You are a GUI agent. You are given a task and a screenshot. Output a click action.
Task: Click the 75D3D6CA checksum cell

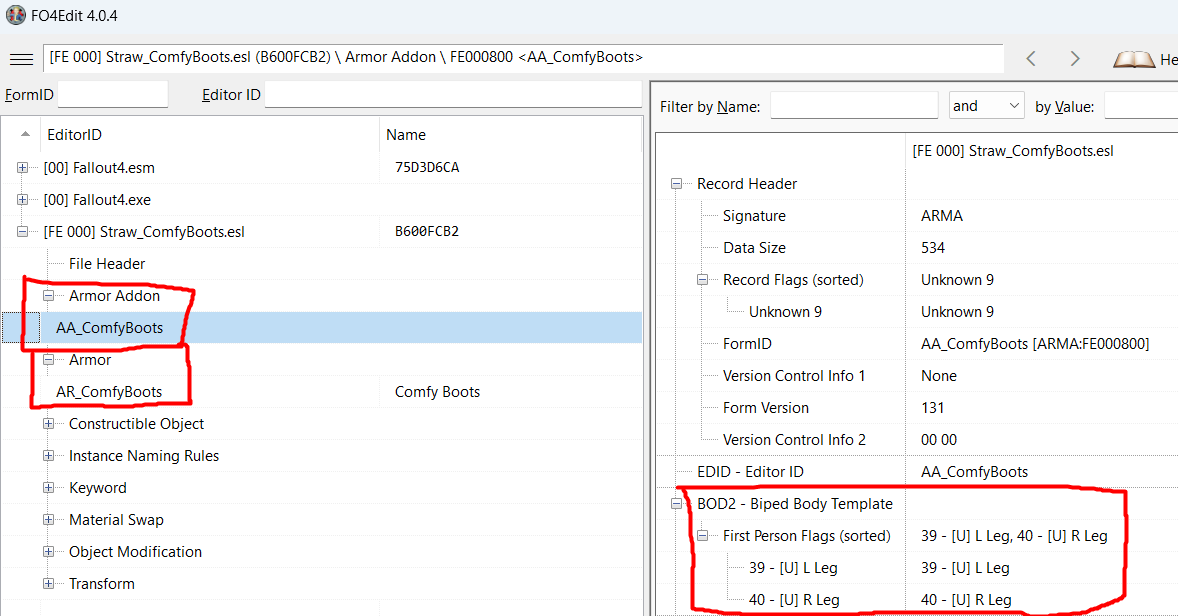pos(427,168)
